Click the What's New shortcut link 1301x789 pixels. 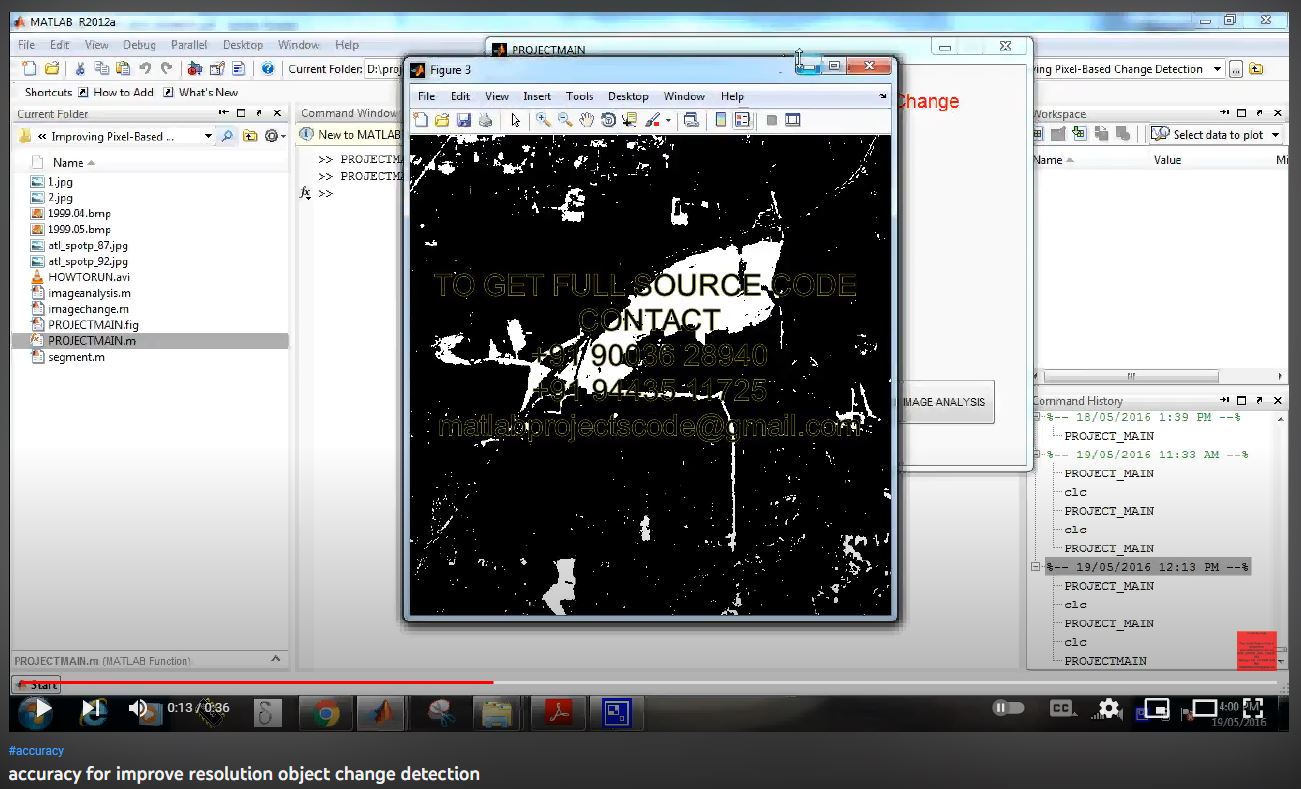click(x=200, y=92)
